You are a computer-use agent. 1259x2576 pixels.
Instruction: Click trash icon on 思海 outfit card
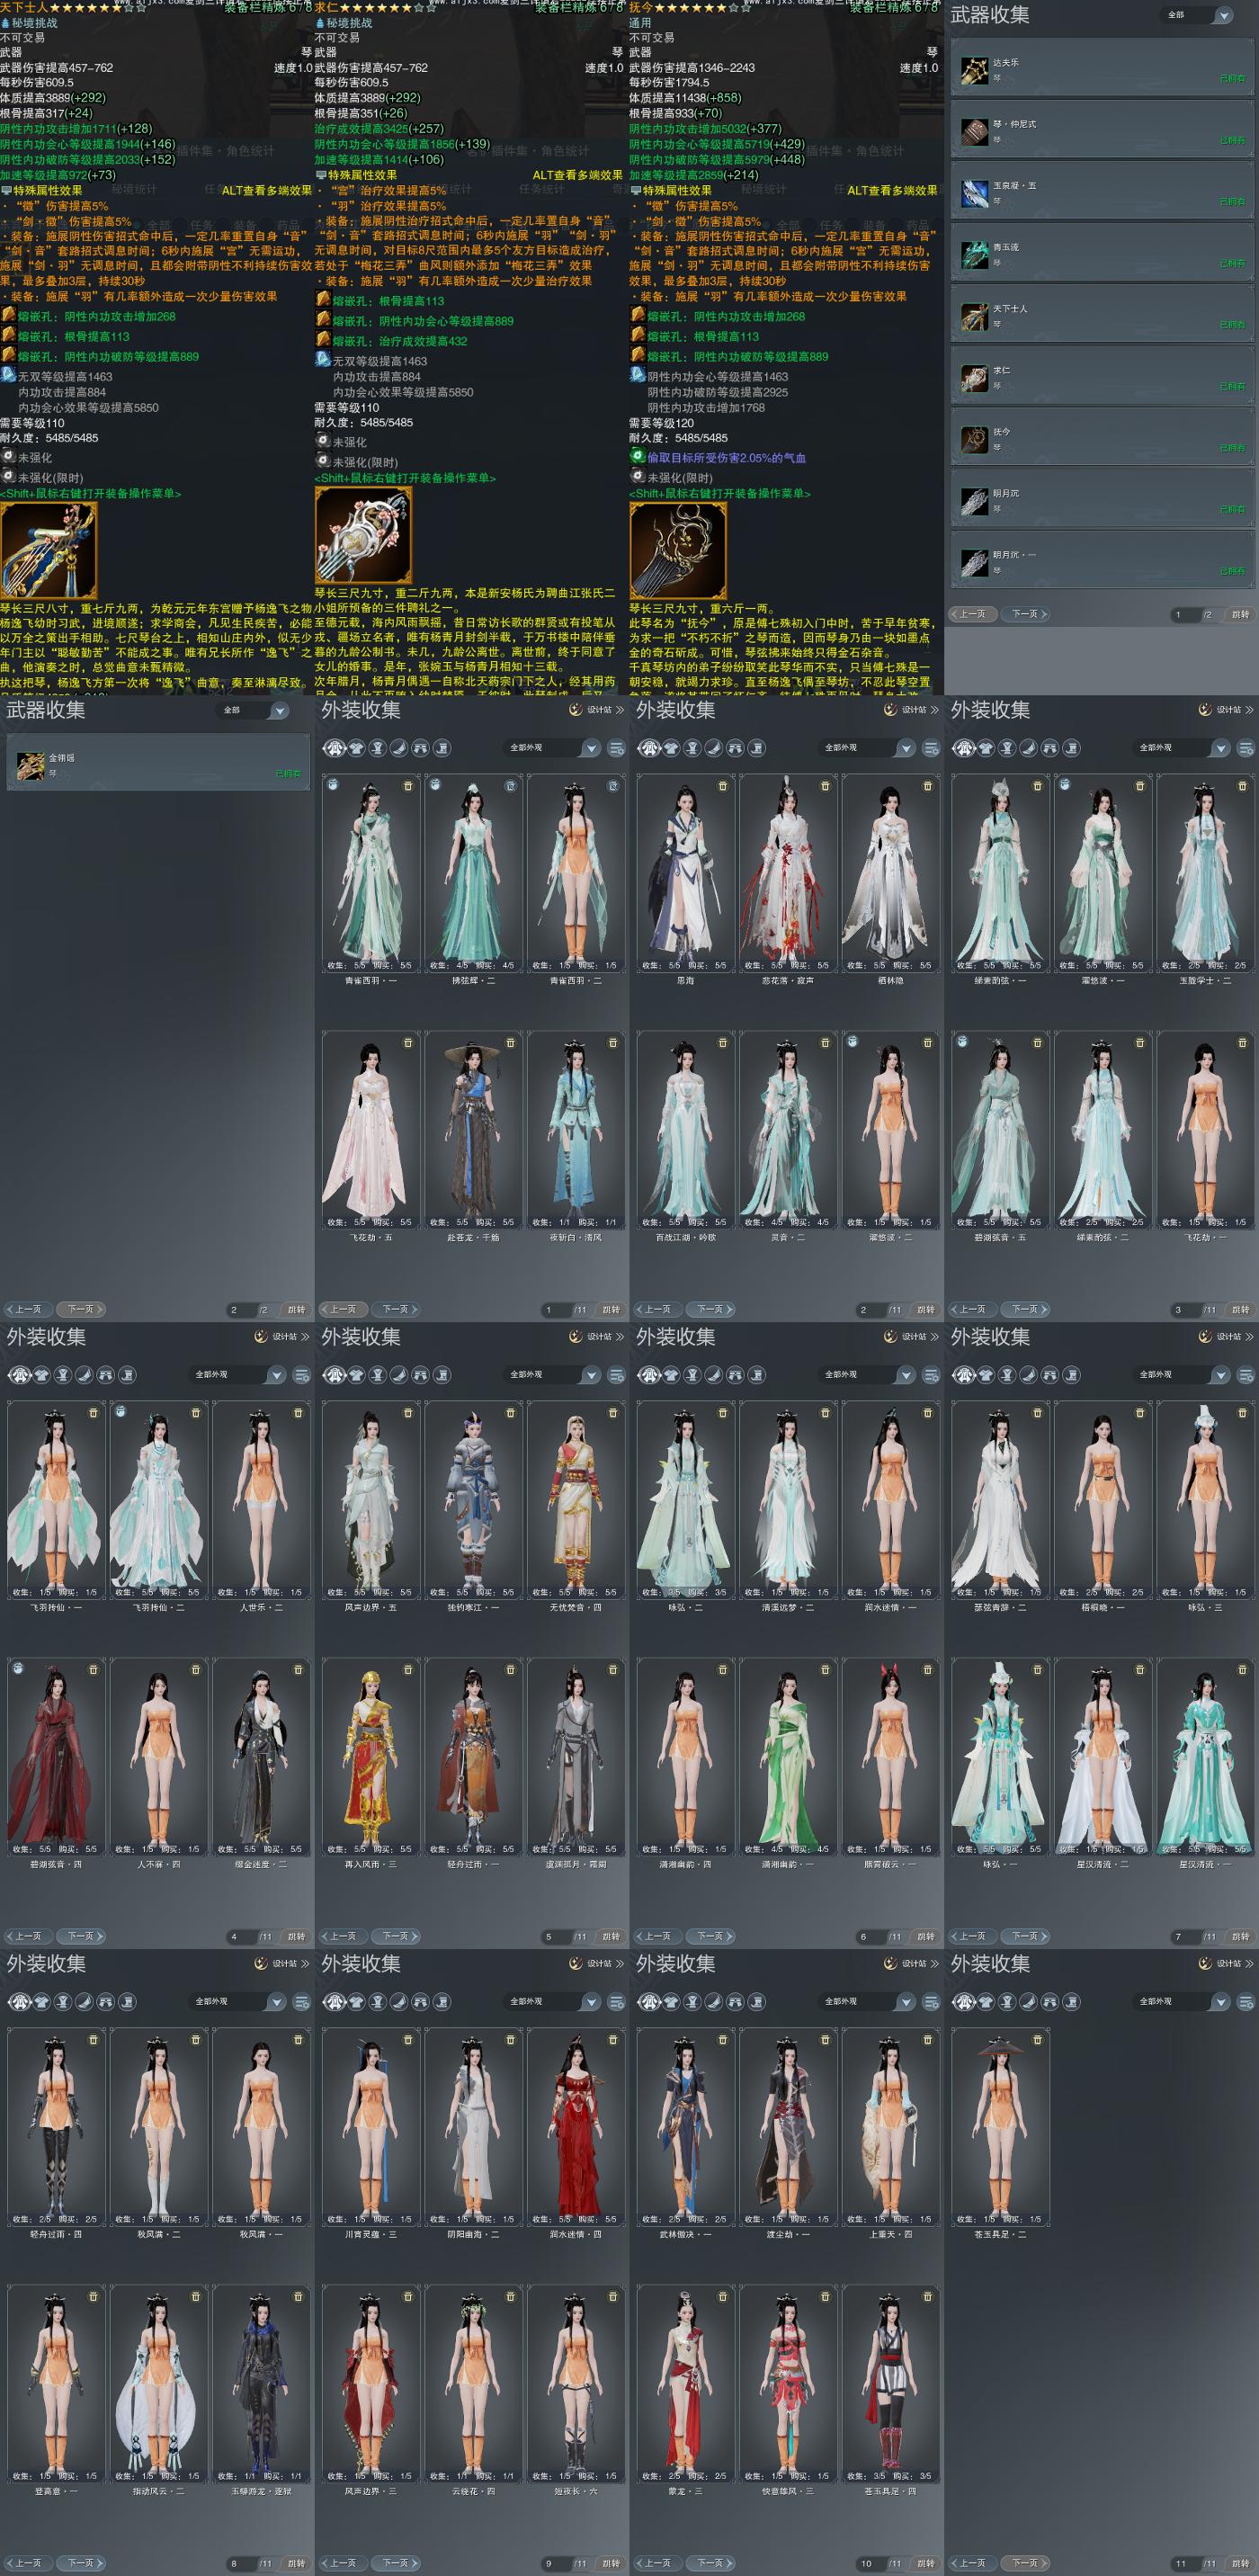tap(723, 786)
